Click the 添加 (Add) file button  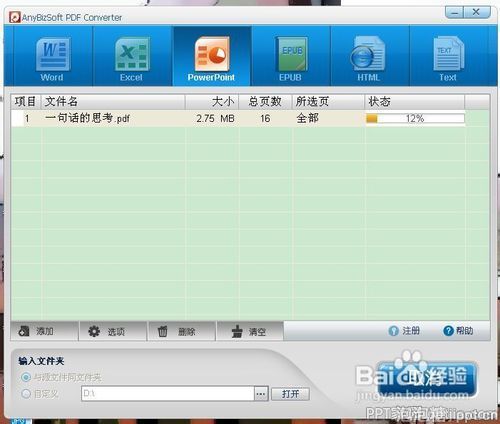(x=44, y=331)
